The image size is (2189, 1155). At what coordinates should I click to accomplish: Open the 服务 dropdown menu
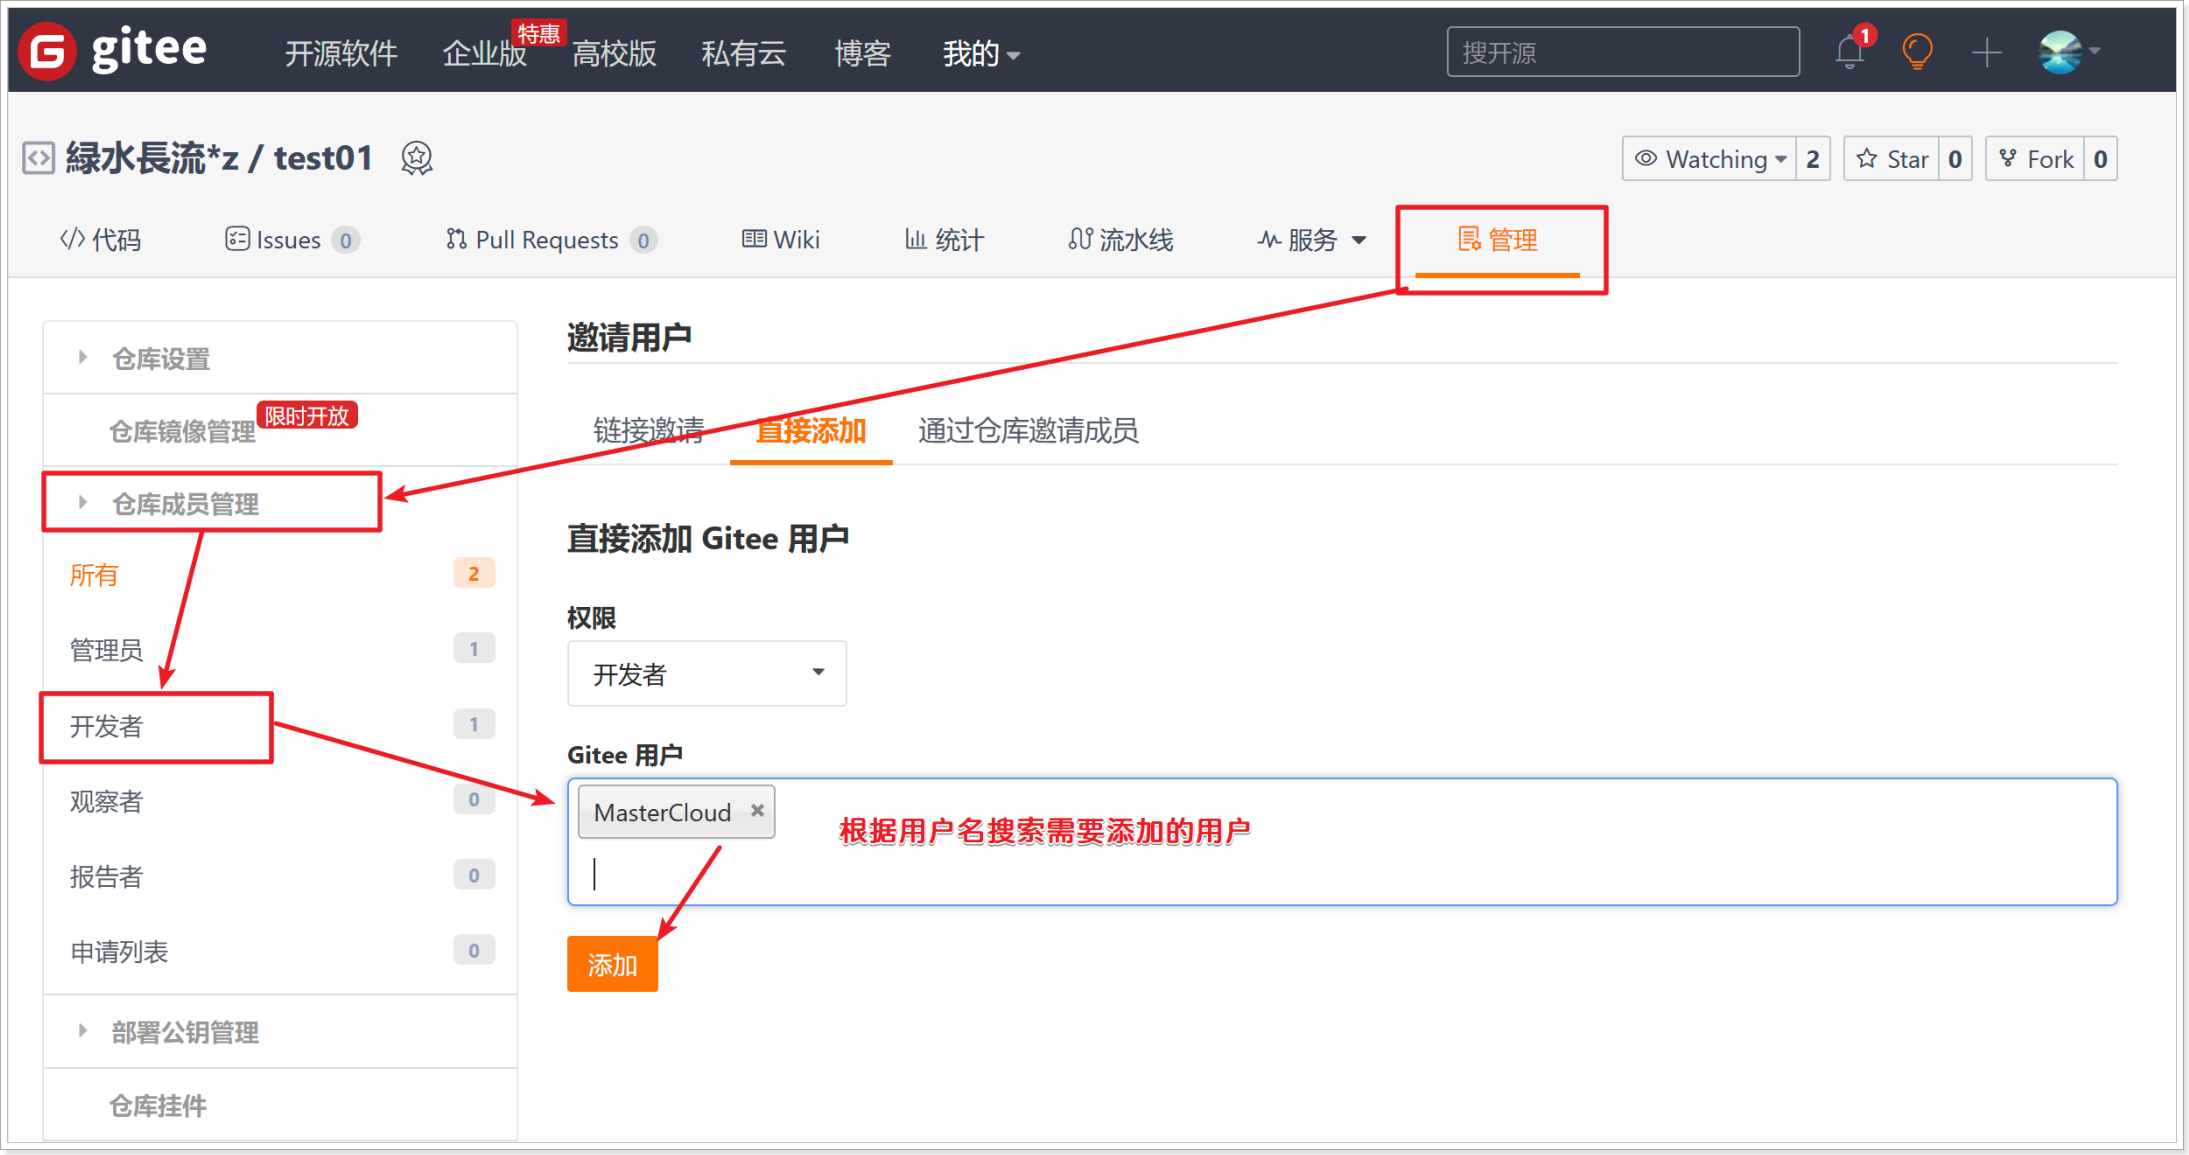pos(1312,240)
